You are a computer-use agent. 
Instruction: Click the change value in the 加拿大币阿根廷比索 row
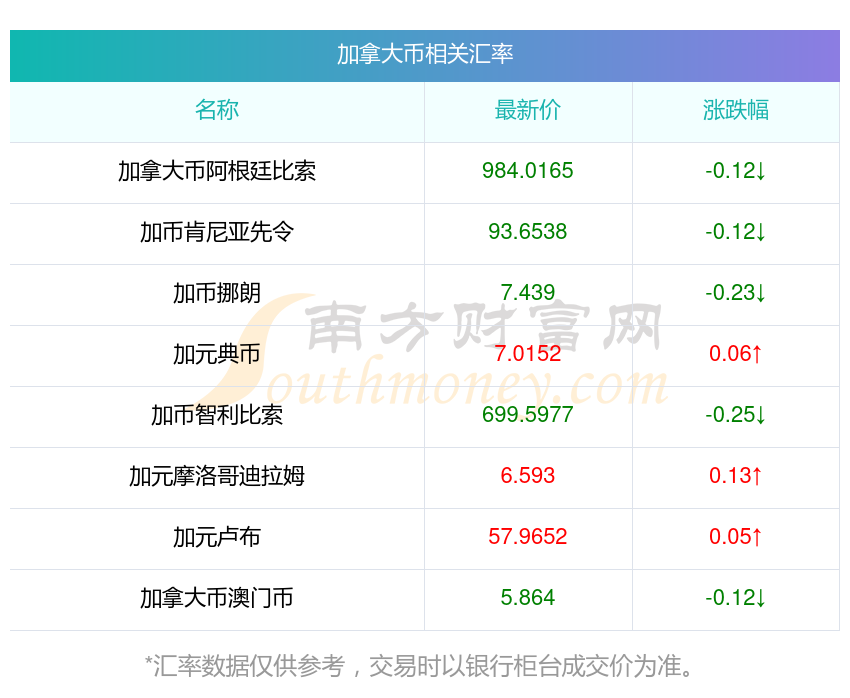click(736, 171)
